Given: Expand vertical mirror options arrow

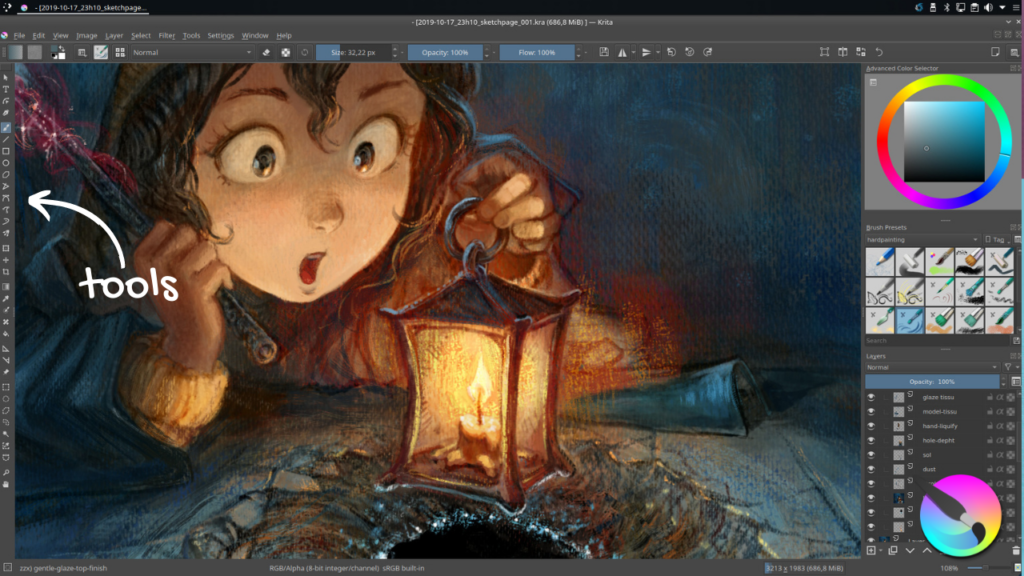Looking at the screenshot, I should 658,52.
